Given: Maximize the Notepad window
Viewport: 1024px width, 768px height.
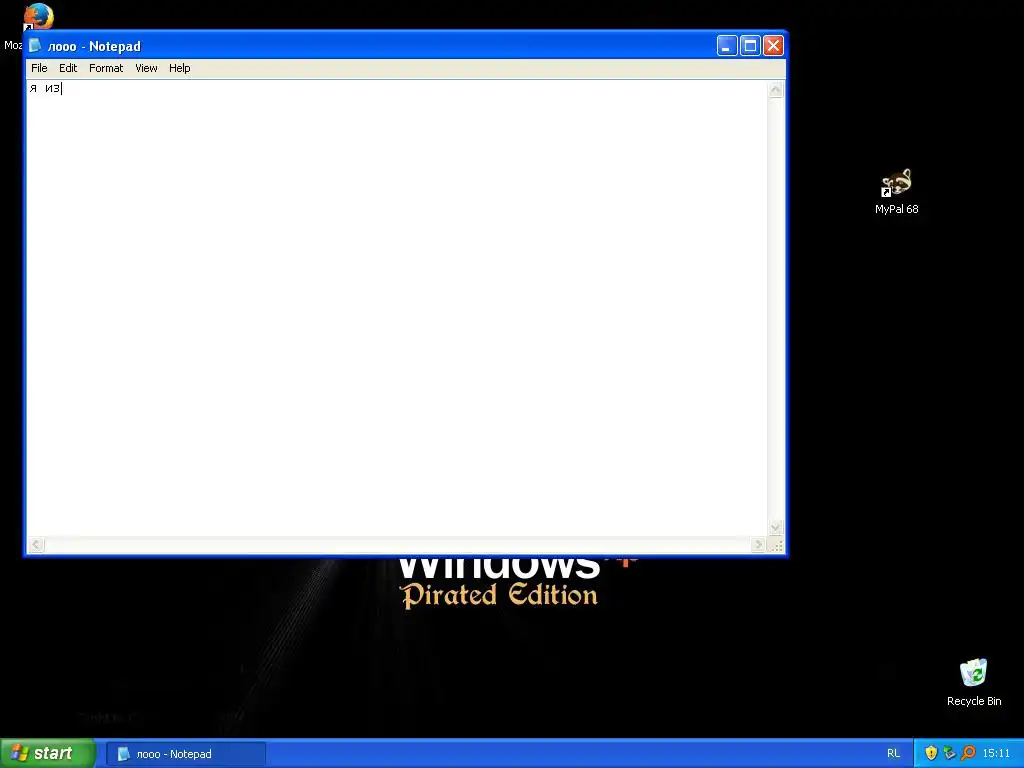Looking at the screenshot, I should pos(750,45).
